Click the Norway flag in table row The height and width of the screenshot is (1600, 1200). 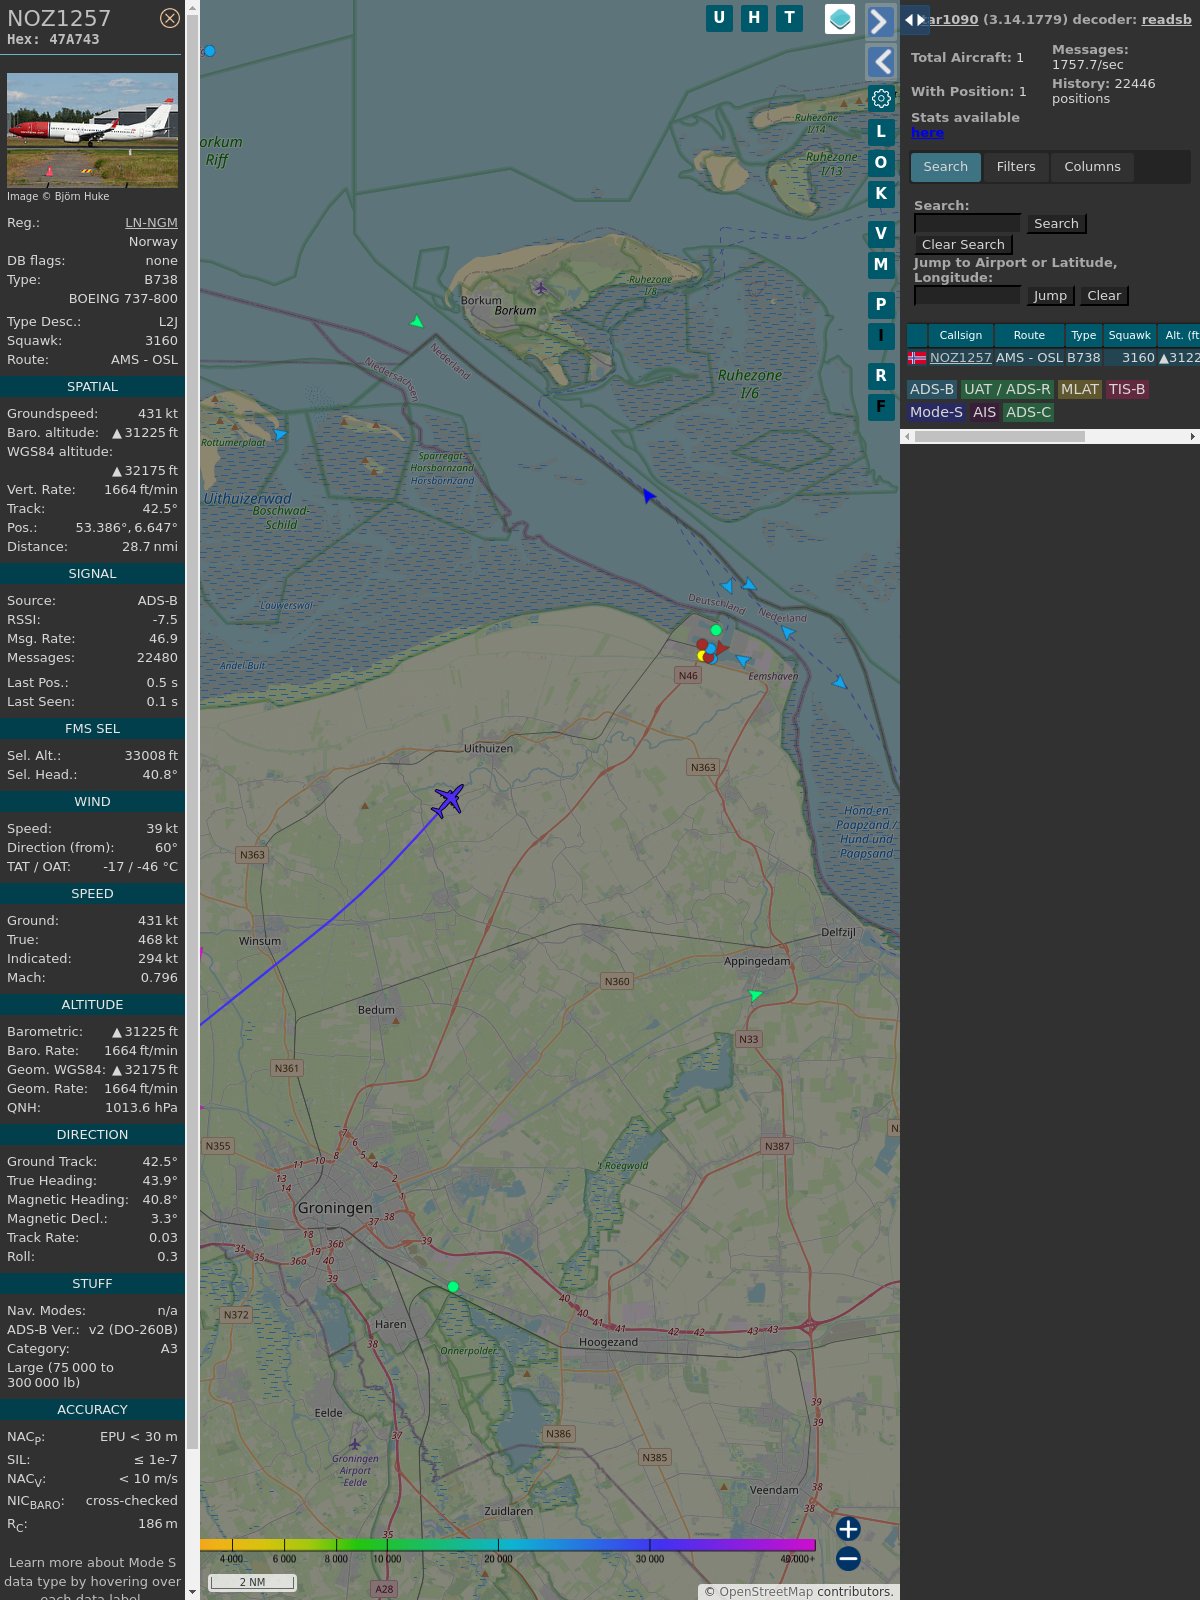[917, 358]
